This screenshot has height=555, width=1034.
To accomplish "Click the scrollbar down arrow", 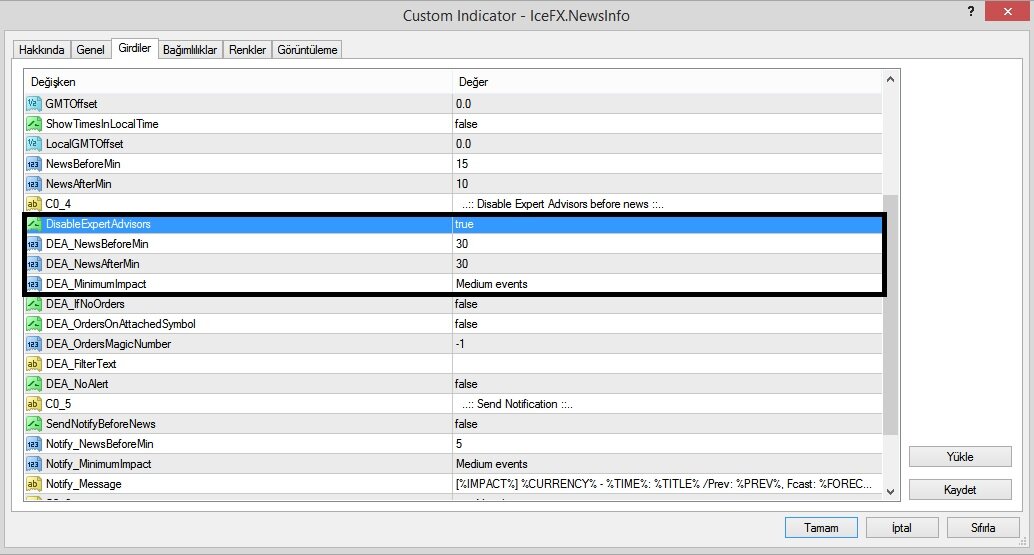I will [890, 492].
